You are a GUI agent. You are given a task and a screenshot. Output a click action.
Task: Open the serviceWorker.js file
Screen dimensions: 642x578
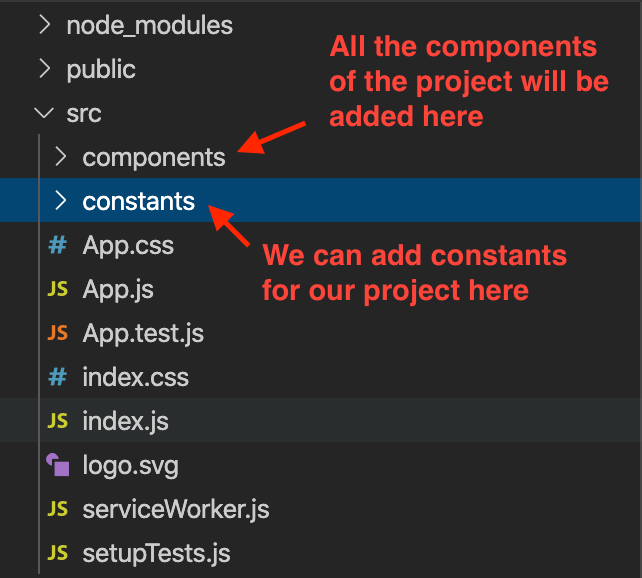176,510
